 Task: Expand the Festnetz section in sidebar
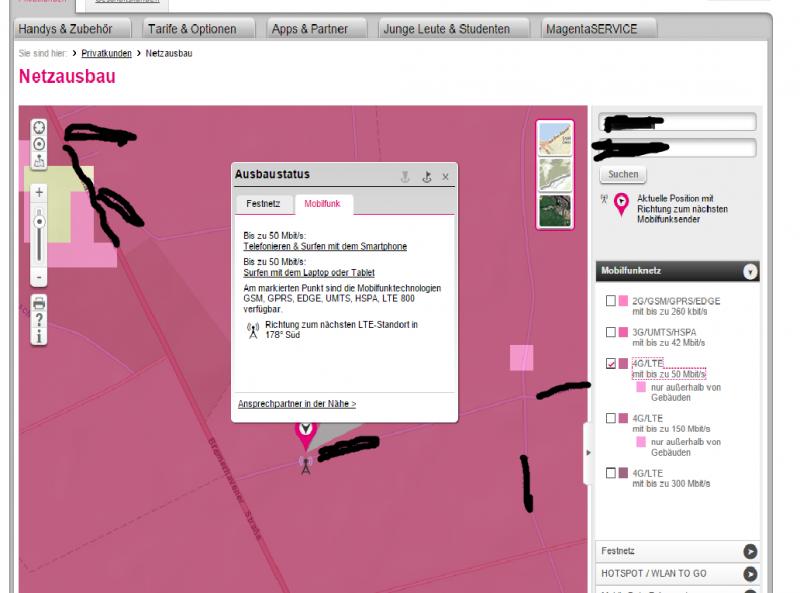point(750,551)
